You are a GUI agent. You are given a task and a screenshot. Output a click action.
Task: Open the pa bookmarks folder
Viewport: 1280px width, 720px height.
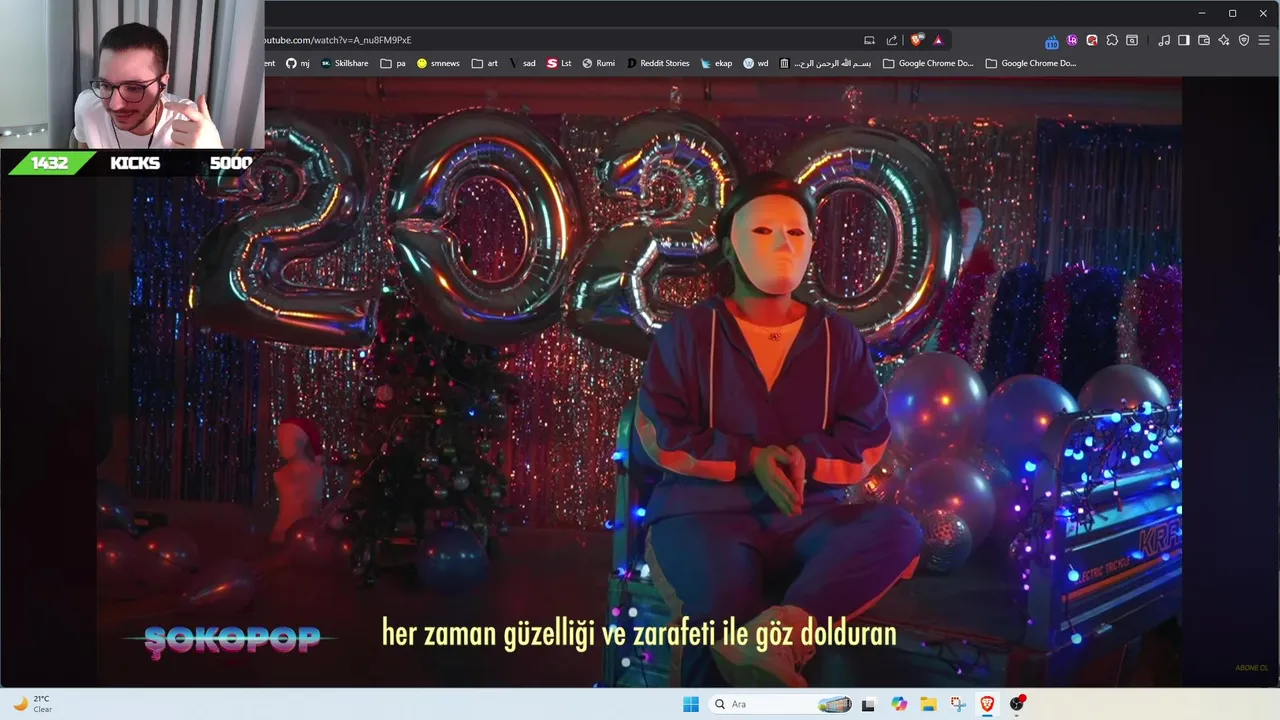click(393, 63)
